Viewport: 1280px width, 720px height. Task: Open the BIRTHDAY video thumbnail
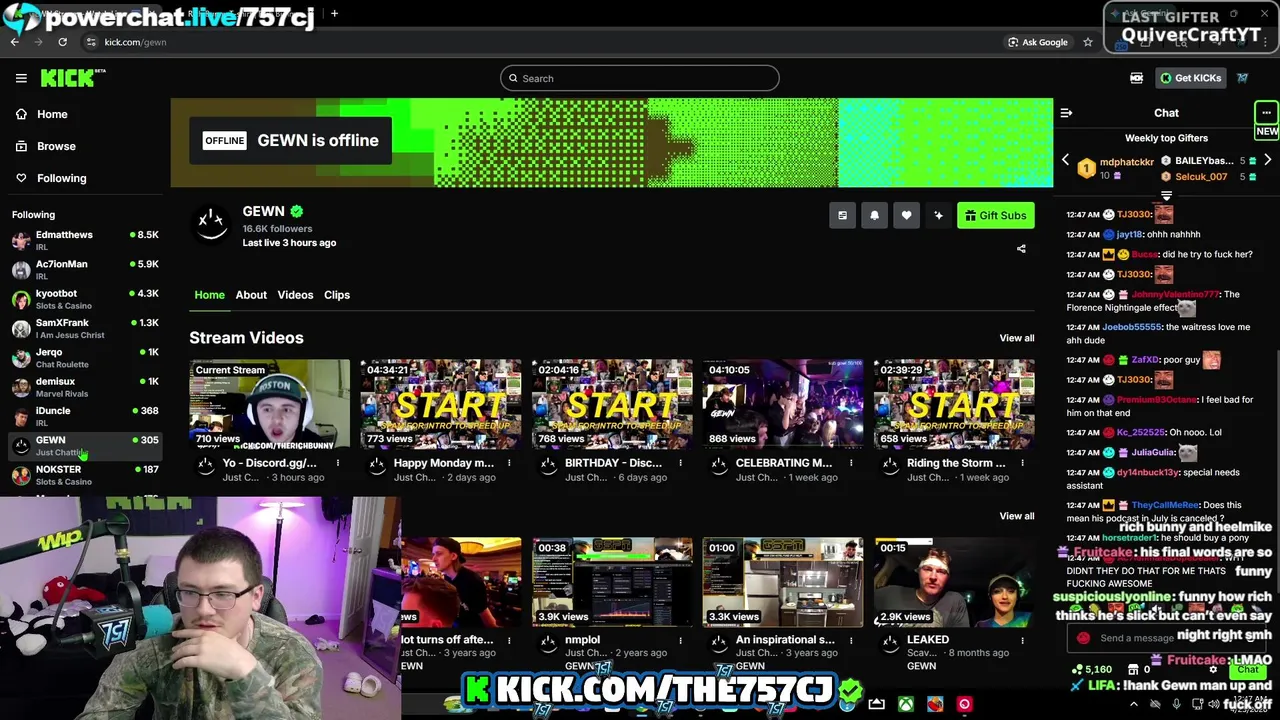pos(612,404)
